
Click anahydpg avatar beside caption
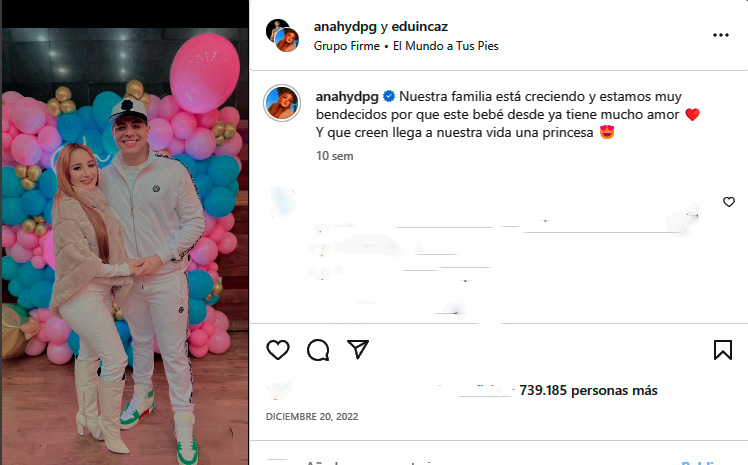point(282,103)
